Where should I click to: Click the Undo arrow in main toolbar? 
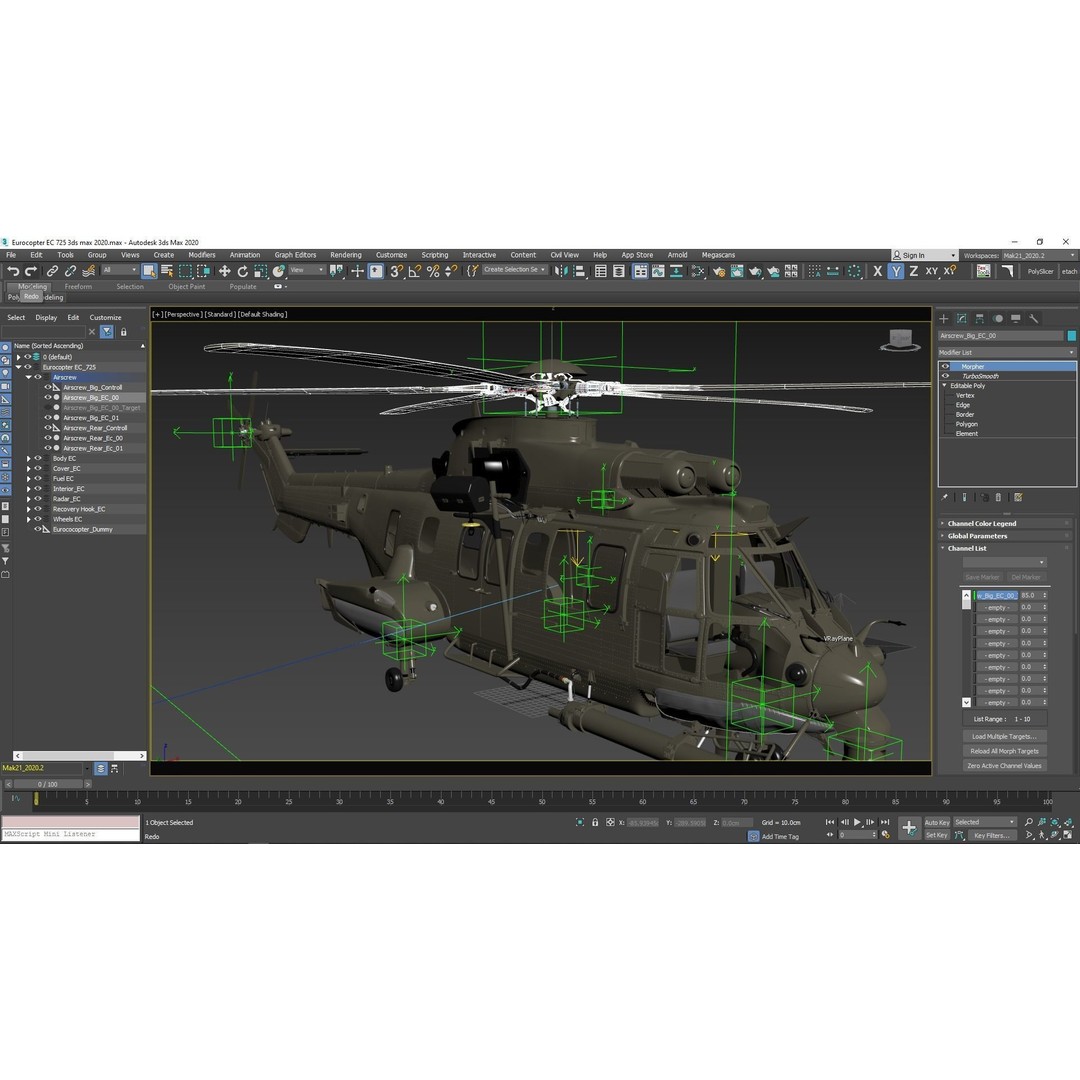[x=13, y=271]
